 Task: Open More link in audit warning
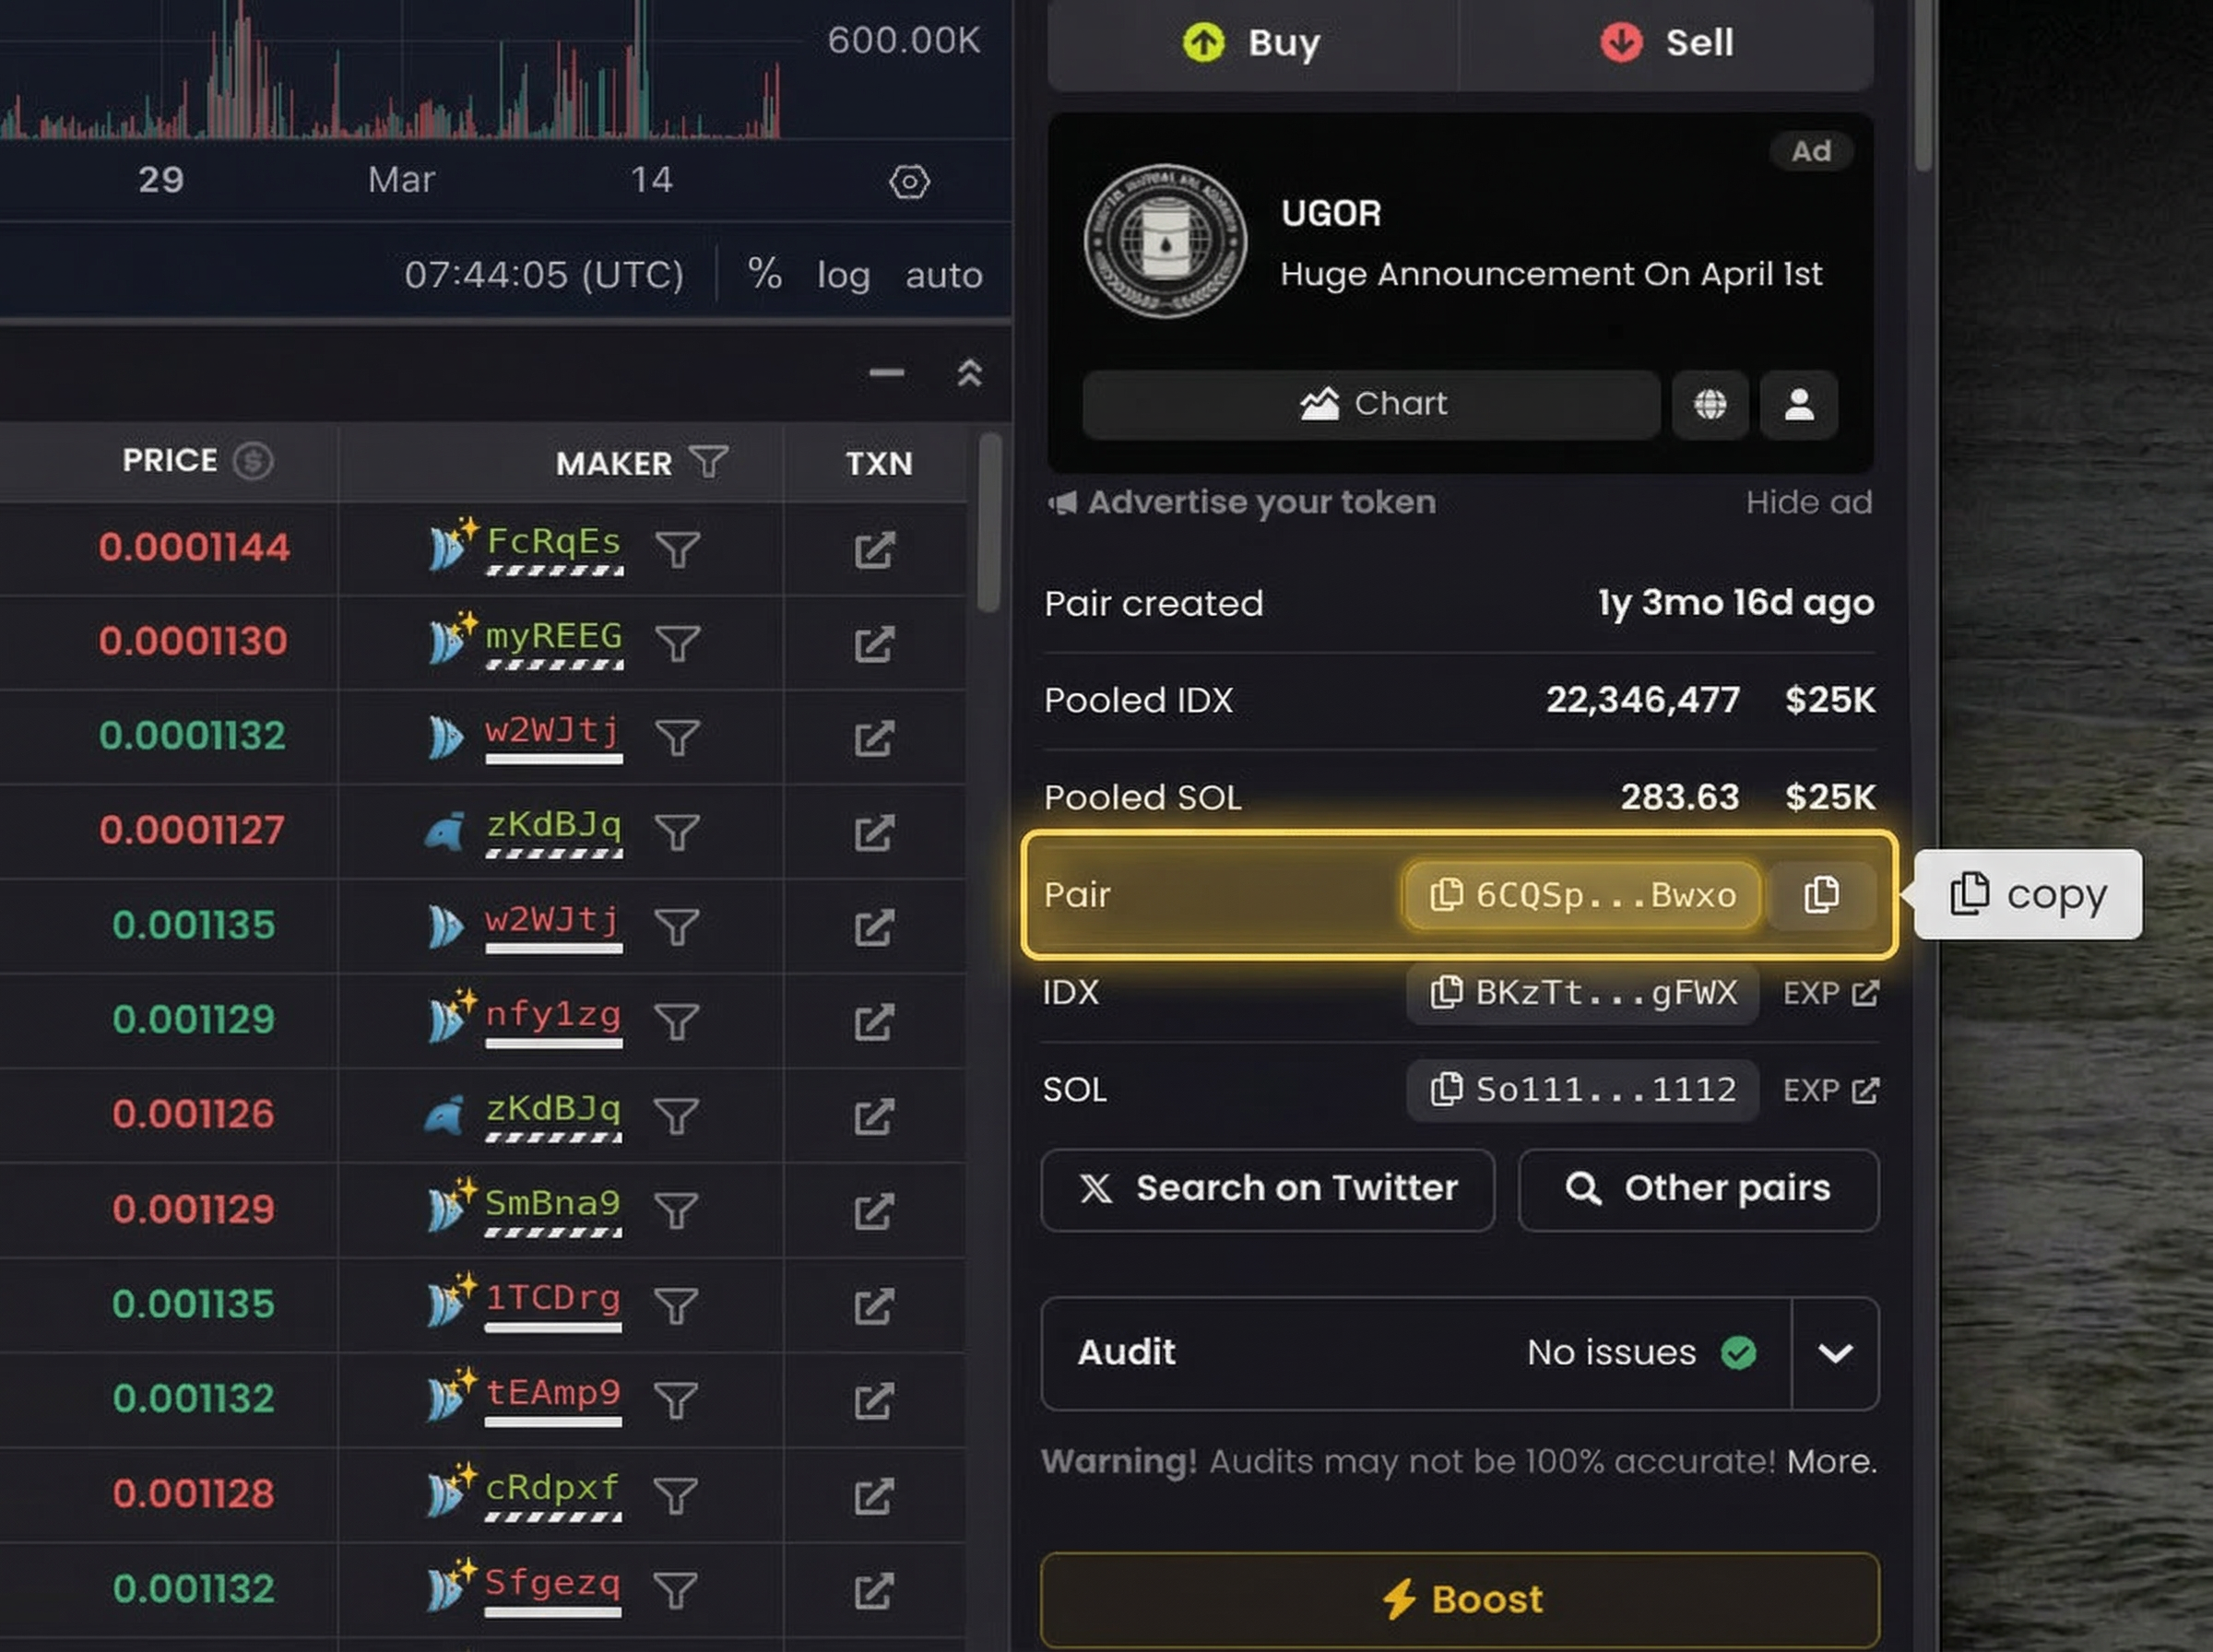(1832, 1462)
